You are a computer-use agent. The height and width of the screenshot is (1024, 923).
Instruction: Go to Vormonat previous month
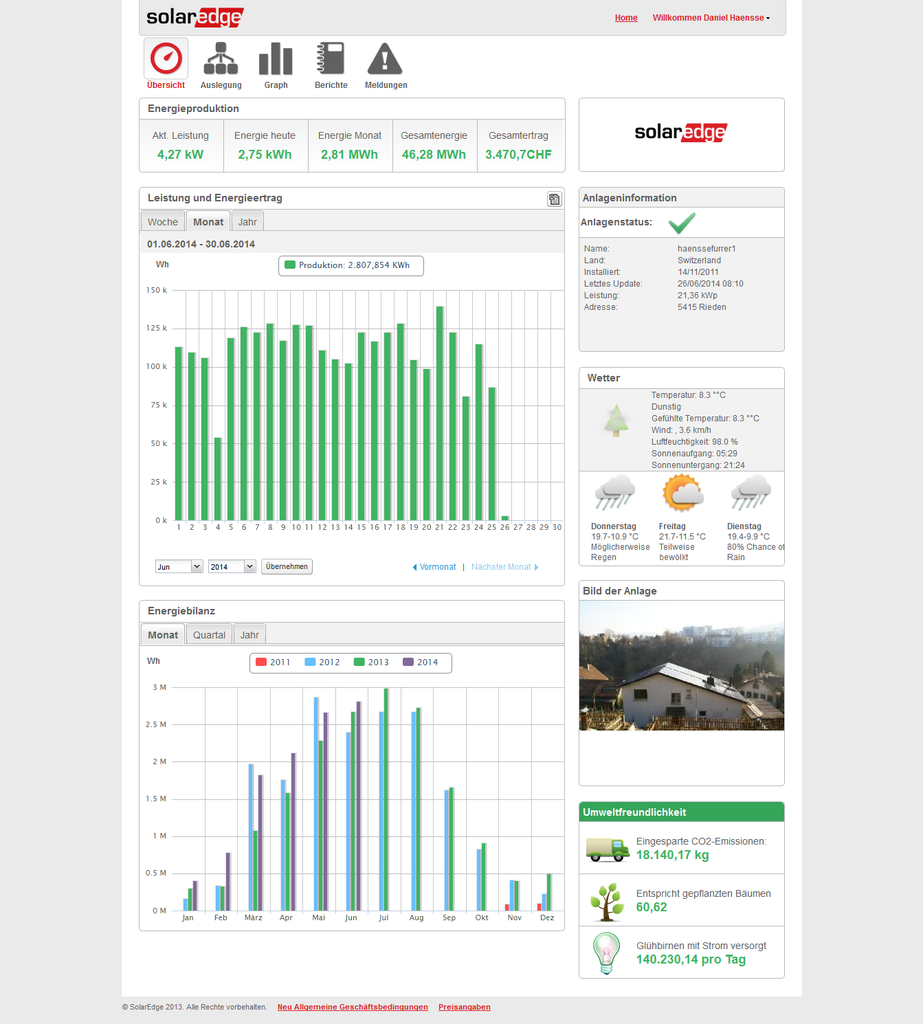[434, 567]
